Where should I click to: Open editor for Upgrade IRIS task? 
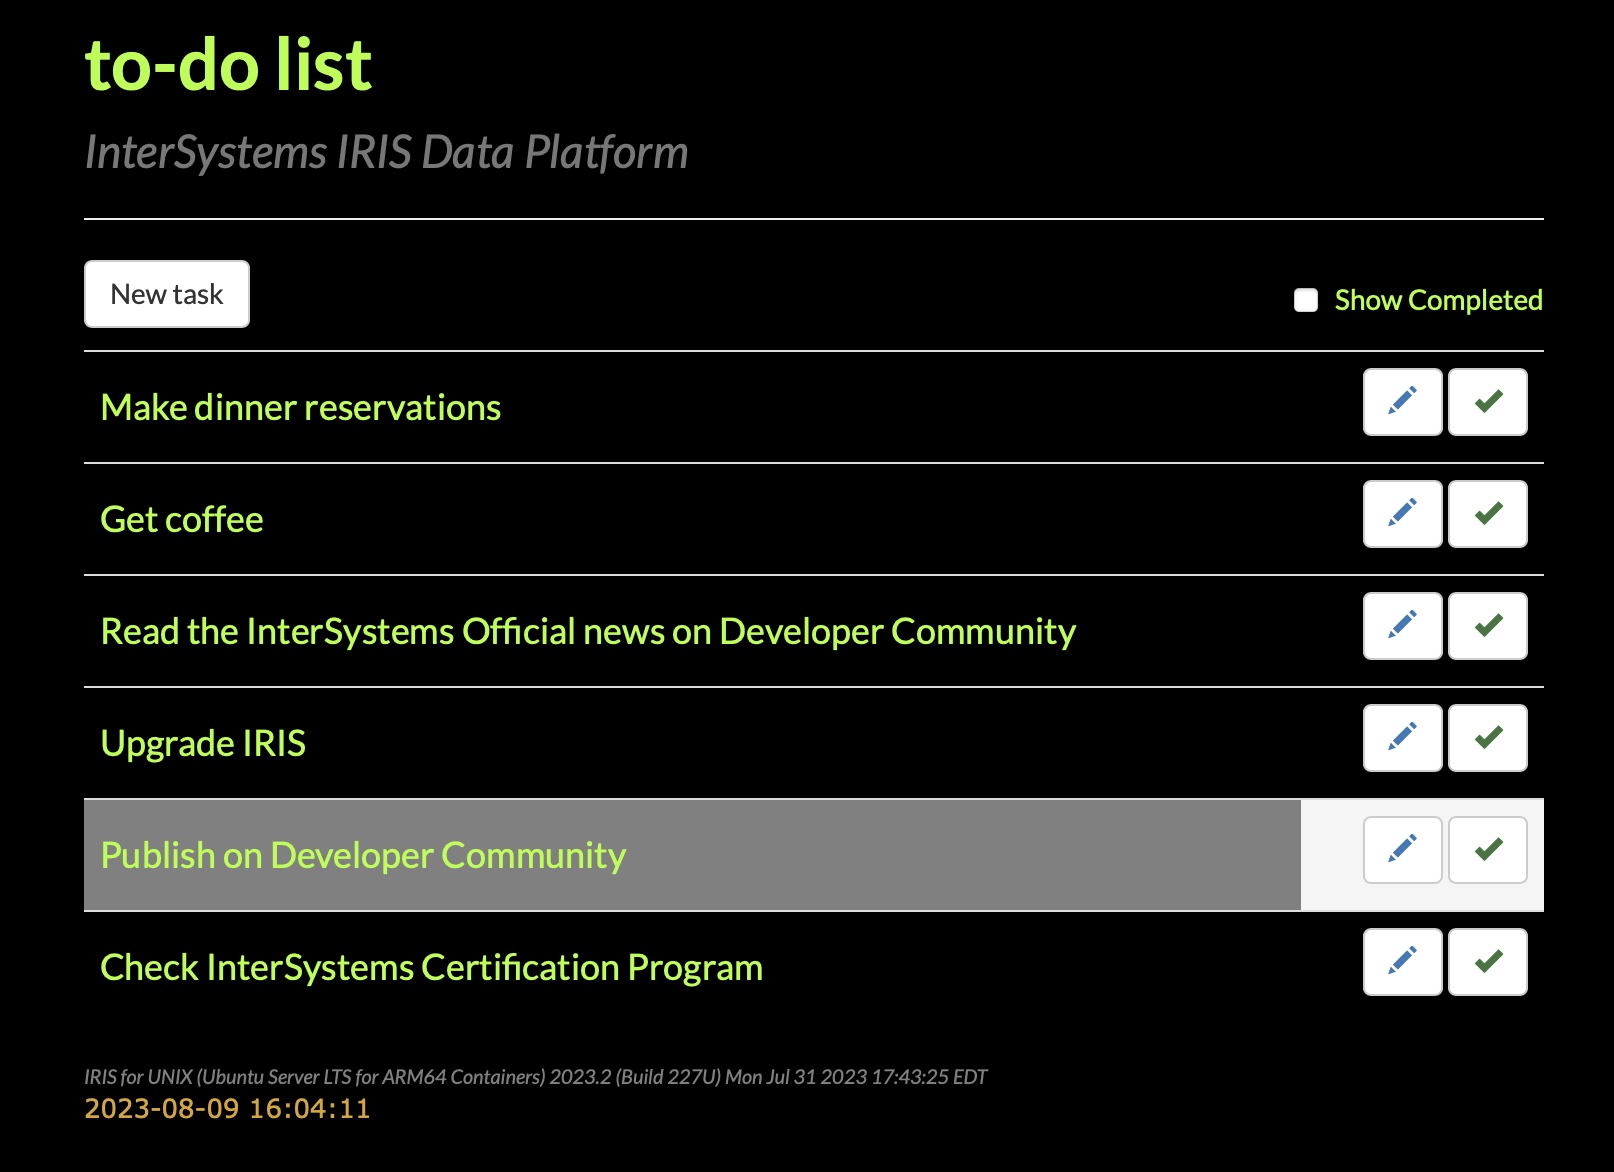pos(1402,738)
